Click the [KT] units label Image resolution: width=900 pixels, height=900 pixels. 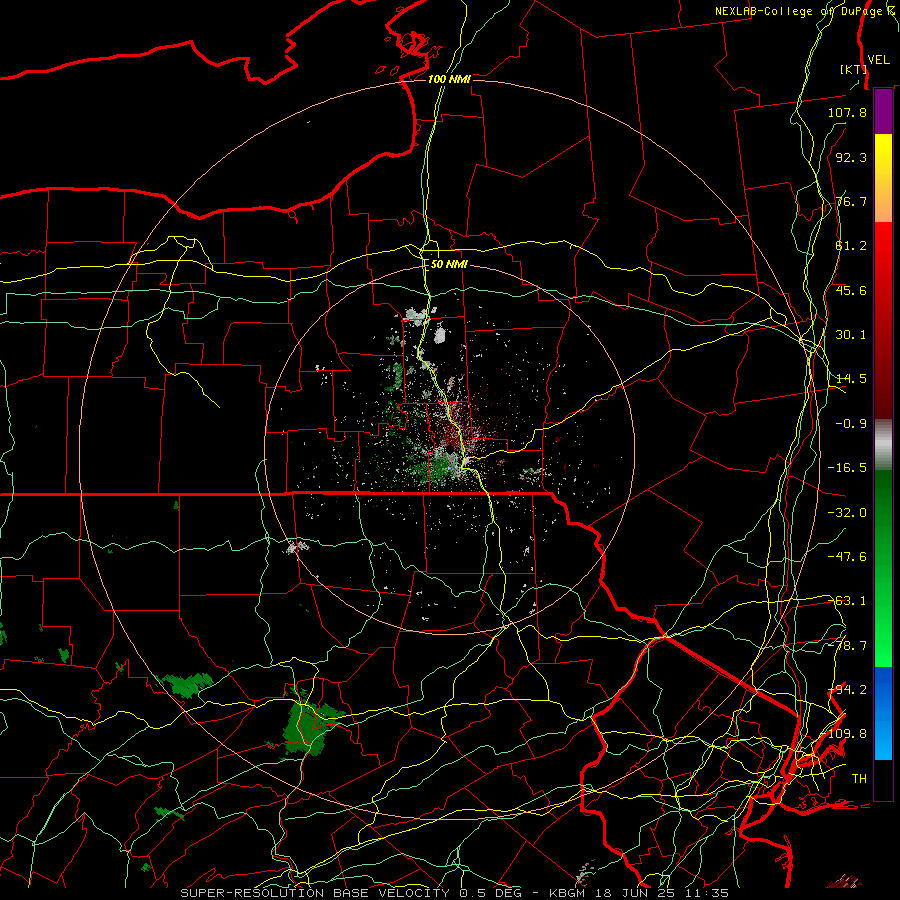coord(853,69)
